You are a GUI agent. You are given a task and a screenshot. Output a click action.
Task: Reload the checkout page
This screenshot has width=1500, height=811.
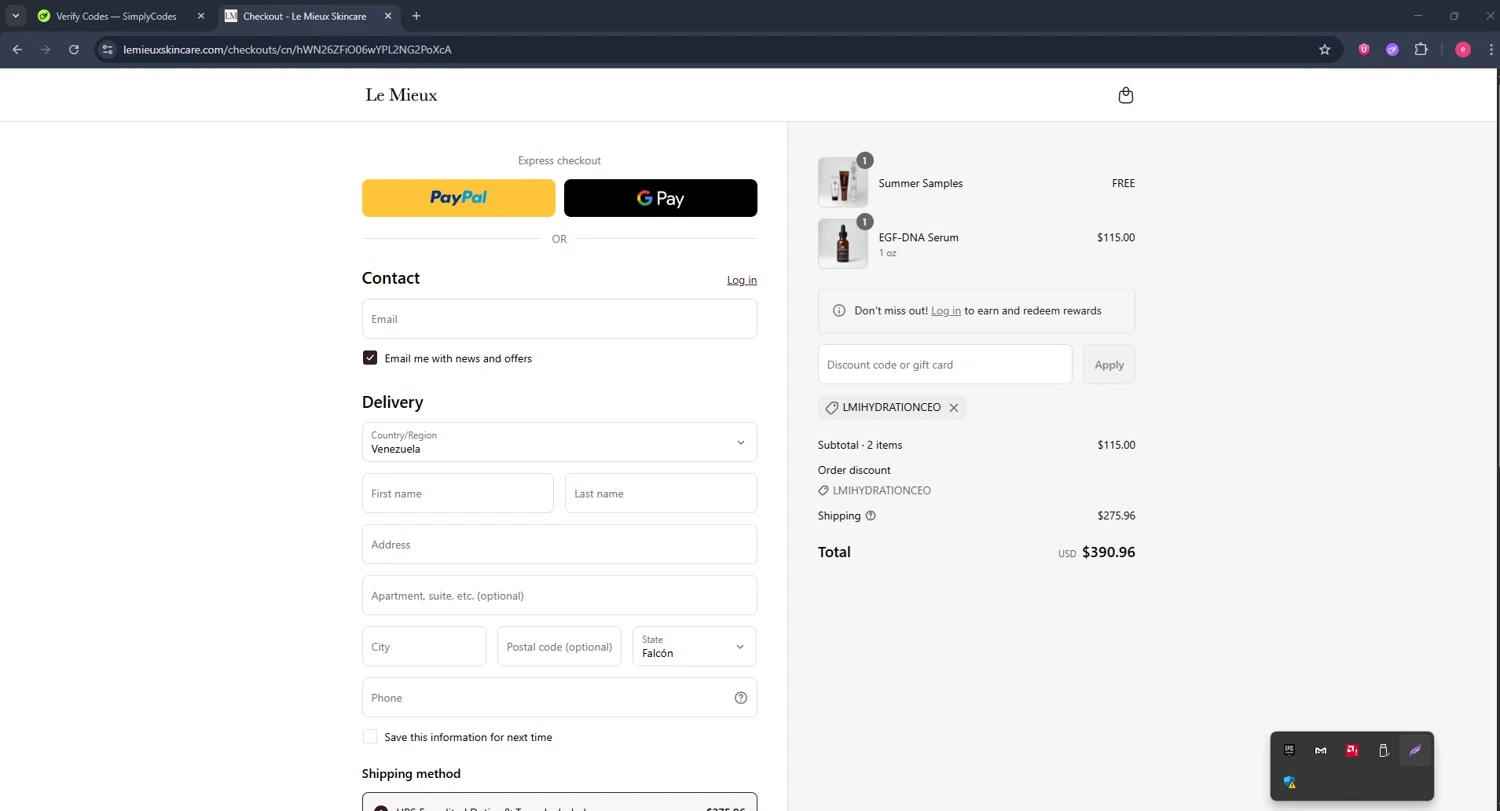73,49
